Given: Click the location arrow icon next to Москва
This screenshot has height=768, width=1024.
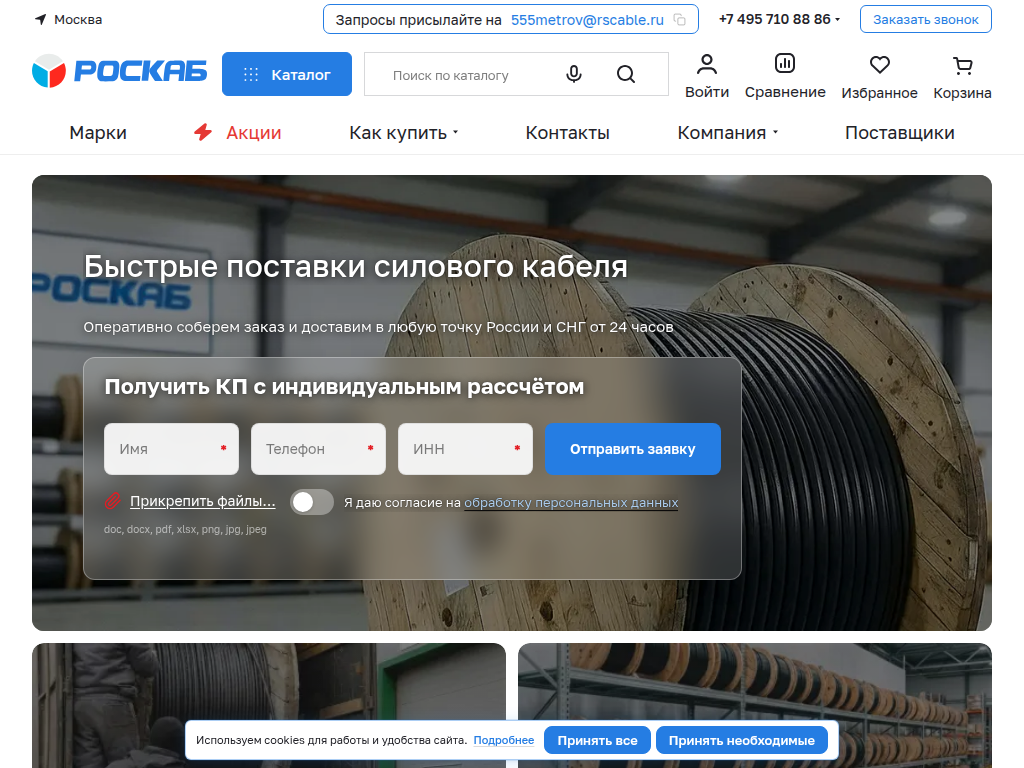Looking at the screenshot, I should [x=40, y=20].
